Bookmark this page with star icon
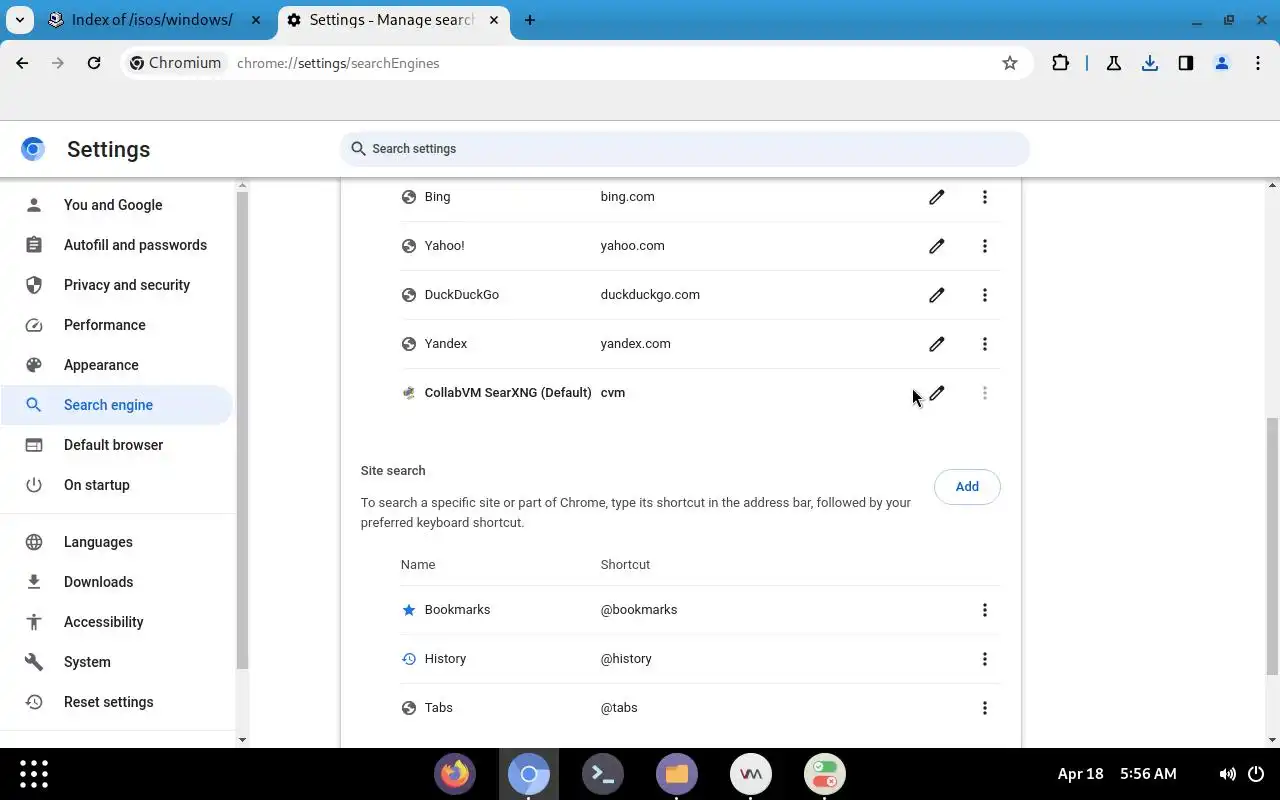Viewport: 1280px width, 800px height. [1010, 63]
